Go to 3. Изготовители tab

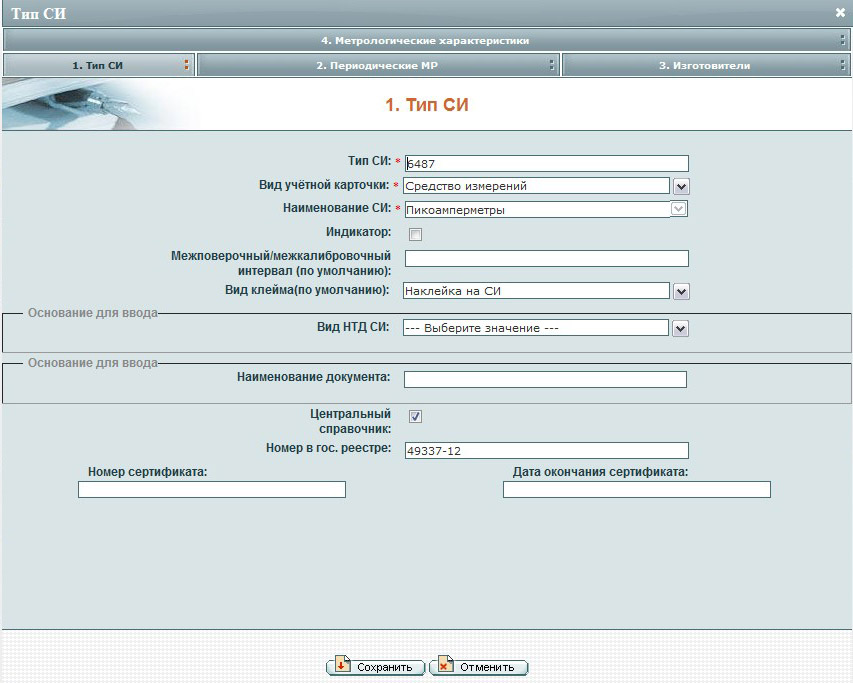[x=706, y=65]
